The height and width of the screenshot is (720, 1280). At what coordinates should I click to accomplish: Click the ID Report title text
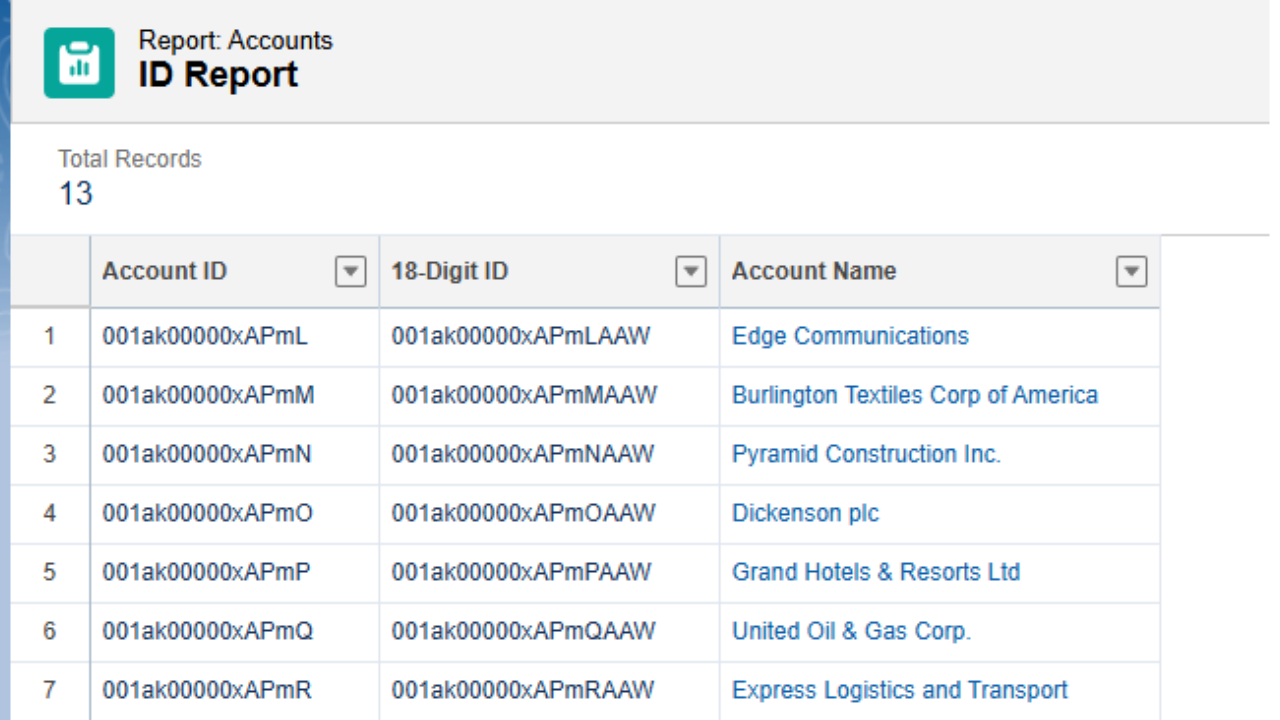218,75
